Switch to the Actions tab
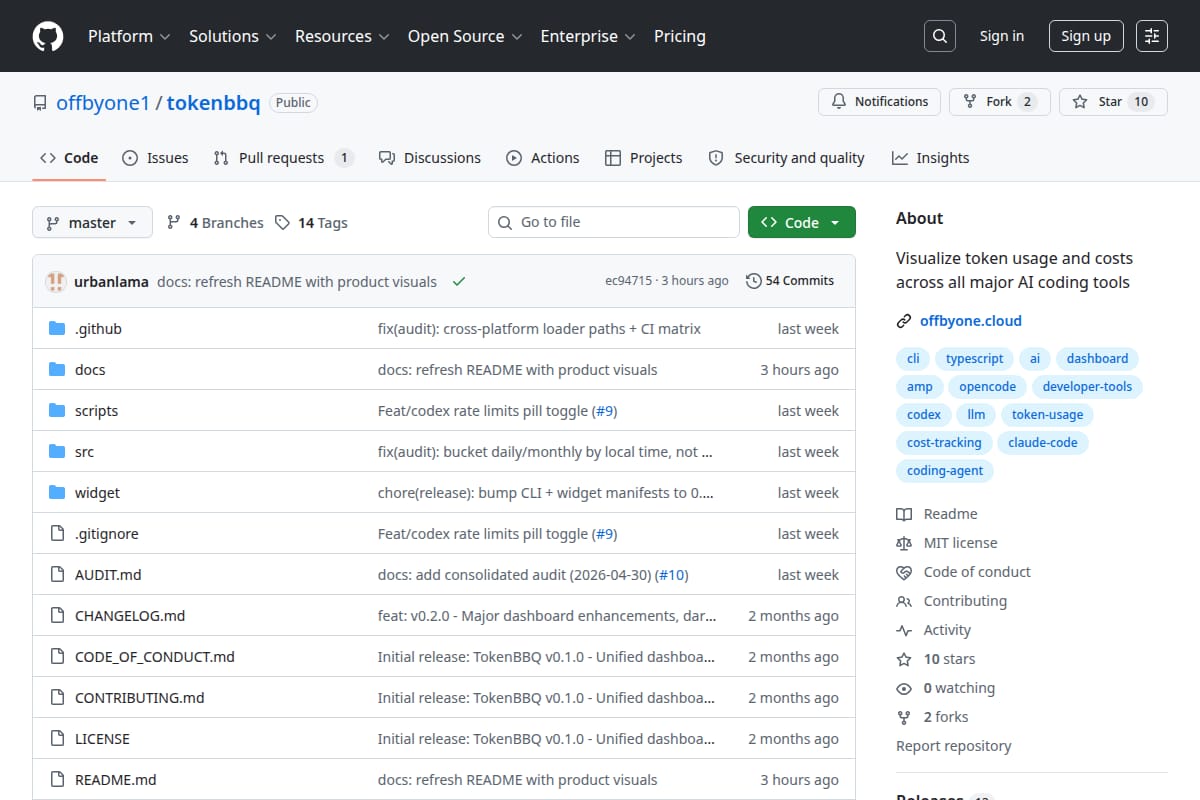The width and height of the screenshot is (1200, 800). coord(543,158)
